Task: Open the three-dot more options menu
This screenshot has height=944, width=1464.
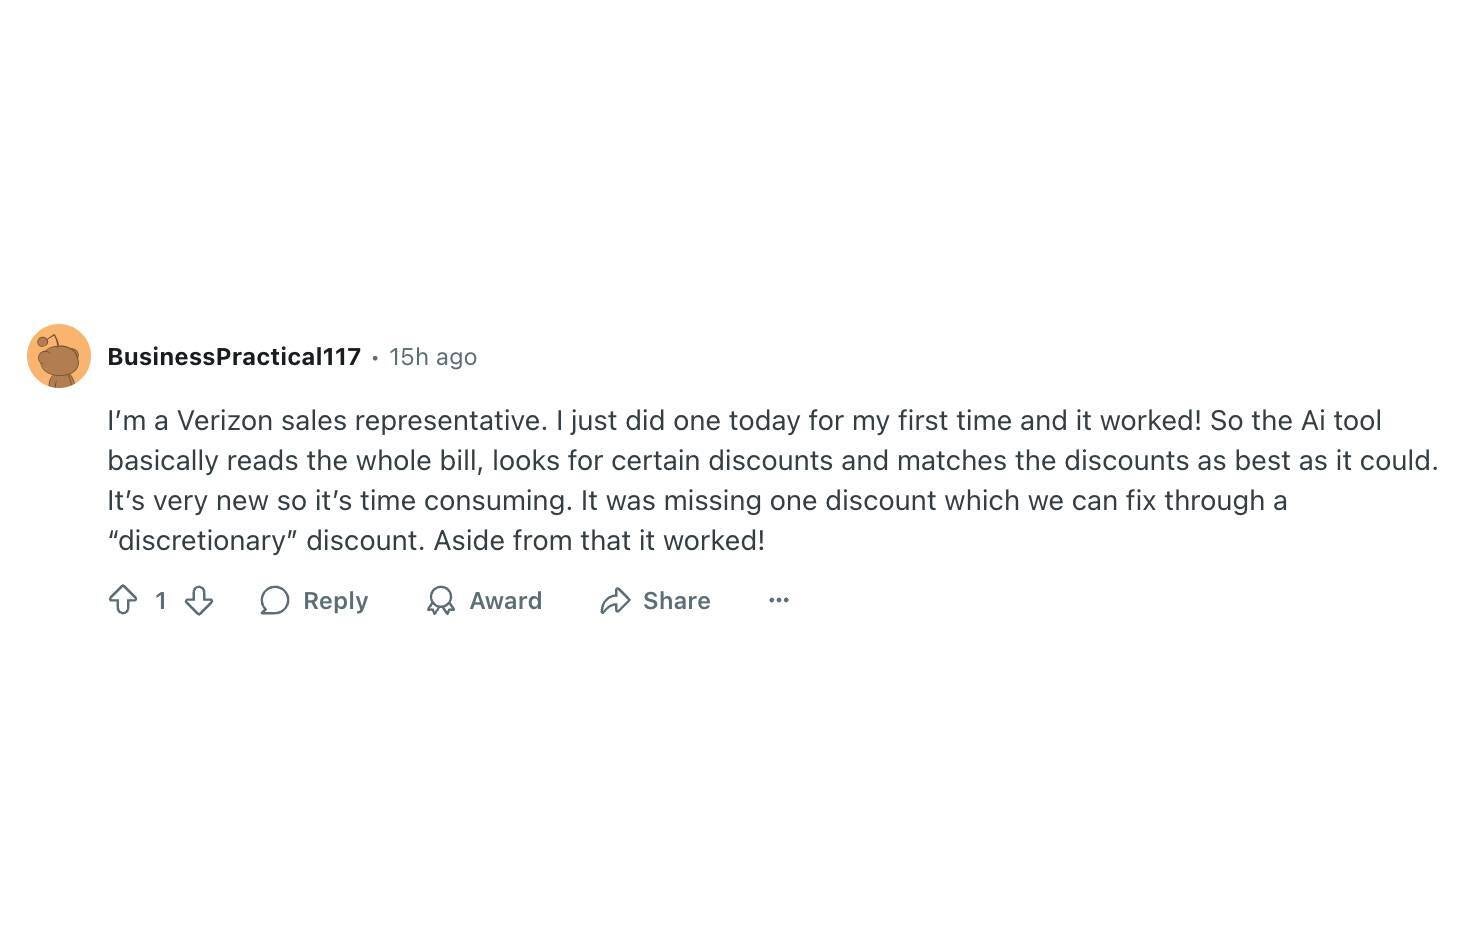Action: click(779, 600)
